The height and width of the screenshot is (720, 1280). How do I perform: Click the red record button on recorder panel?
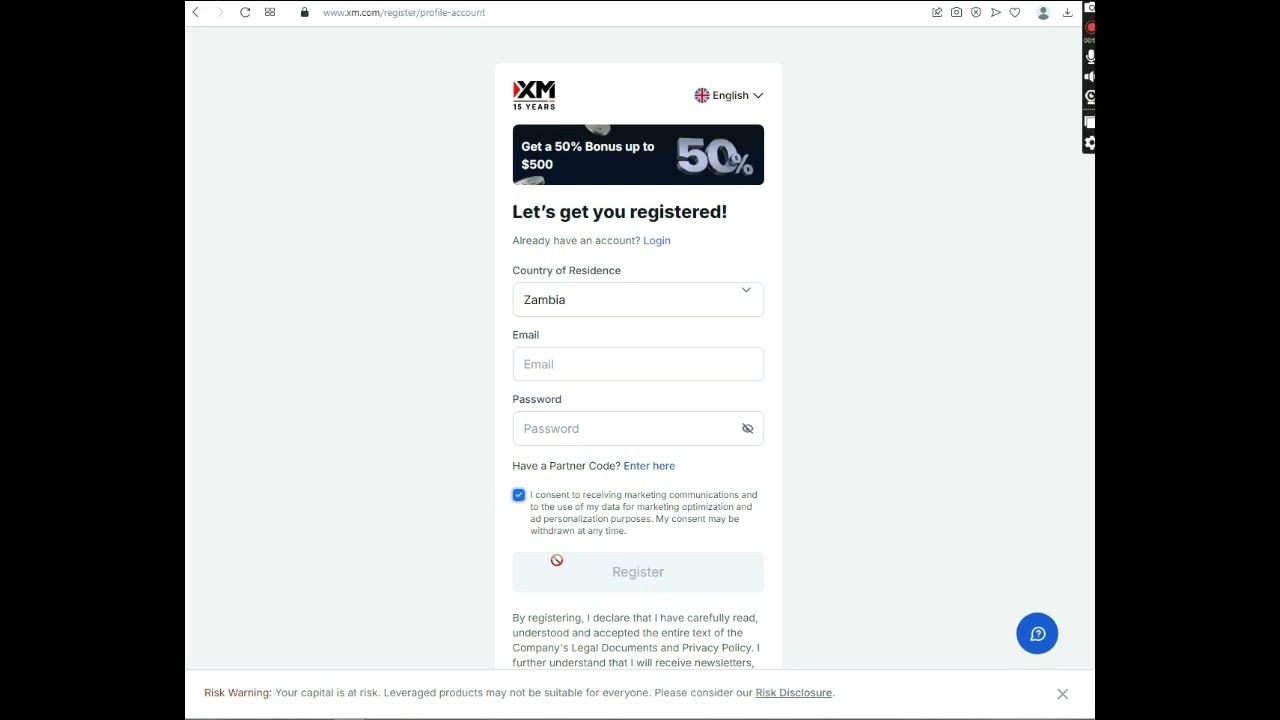(x=1090, y=27)
